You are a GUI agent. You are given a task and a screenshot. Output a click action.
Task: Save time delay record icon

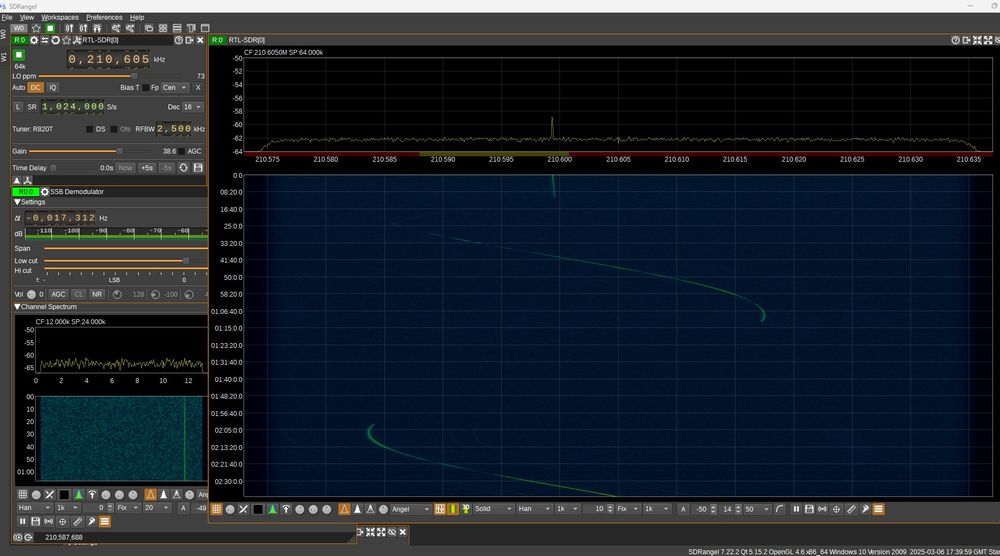click(x=198, y=168)
